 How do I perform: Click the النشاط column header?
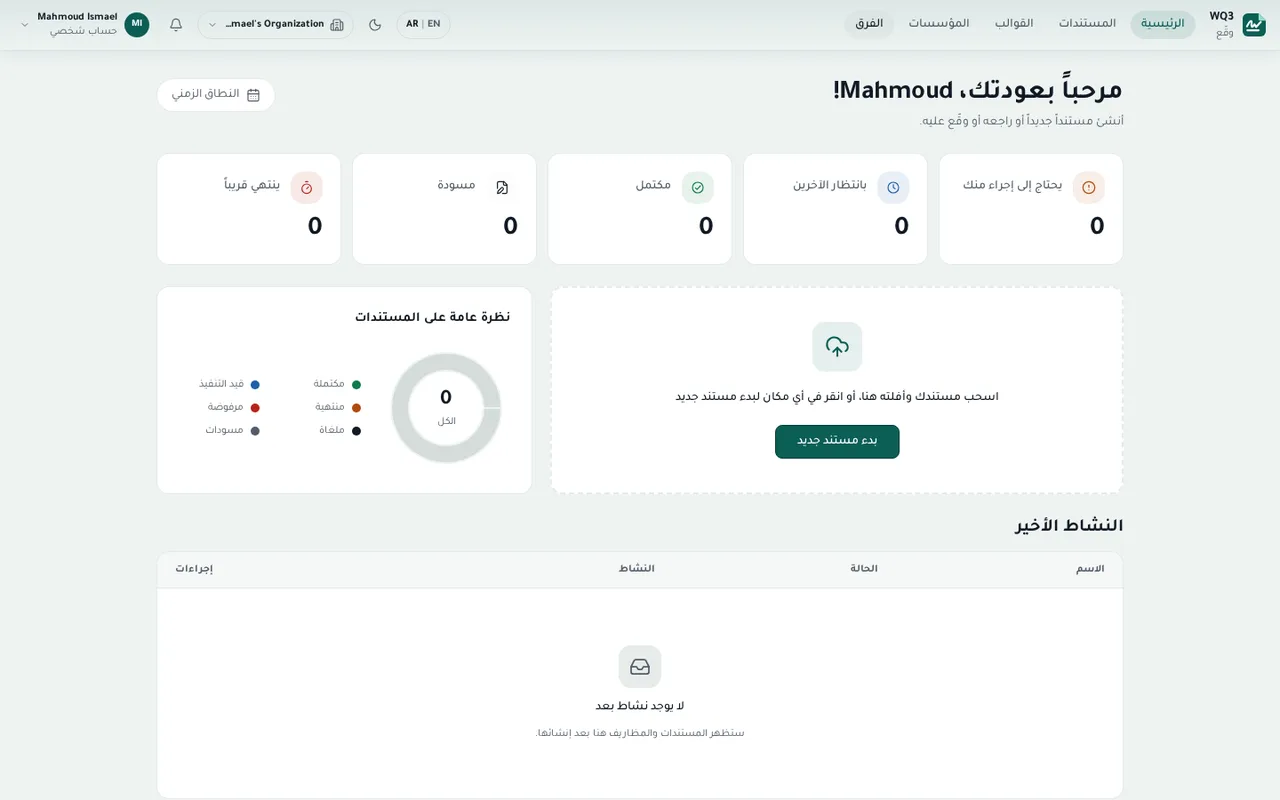click(x=637, y=569)
